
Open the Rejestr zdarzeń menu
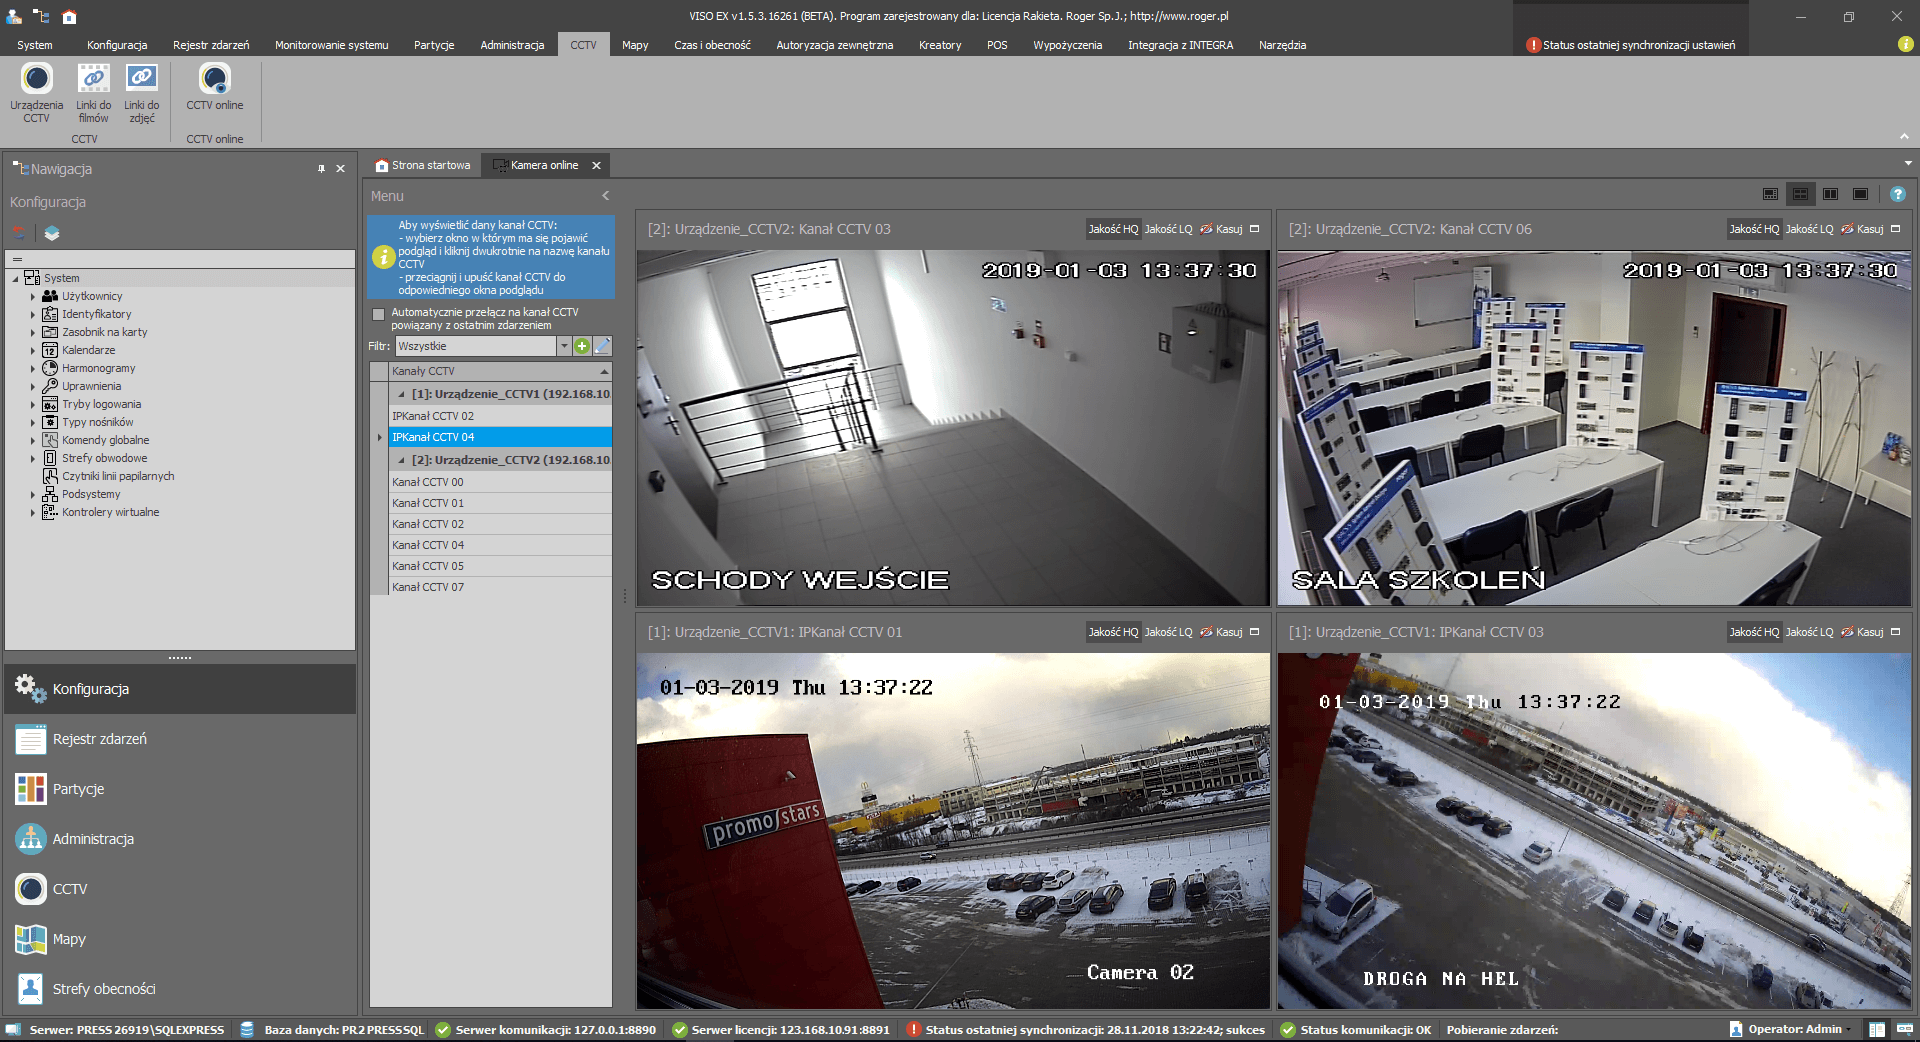click(x=210, y=45)
